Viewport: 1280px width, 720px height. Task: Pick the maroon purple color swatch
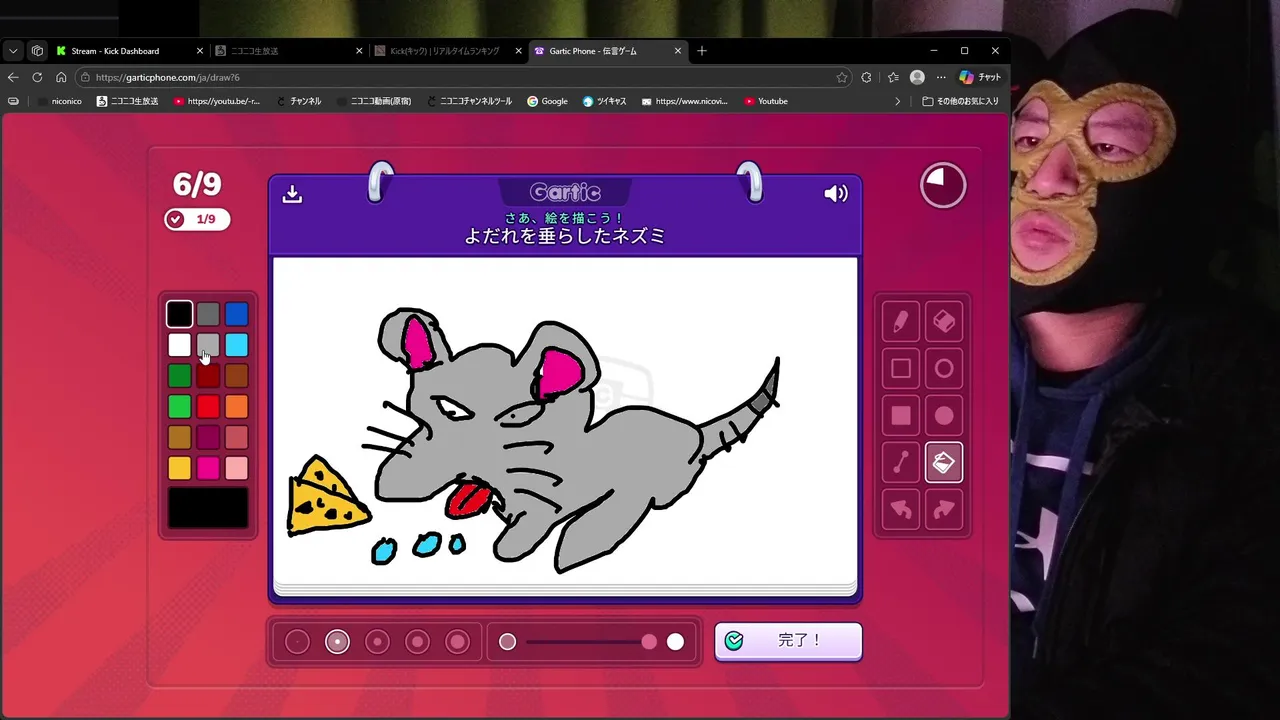click(x=208, y=437)
